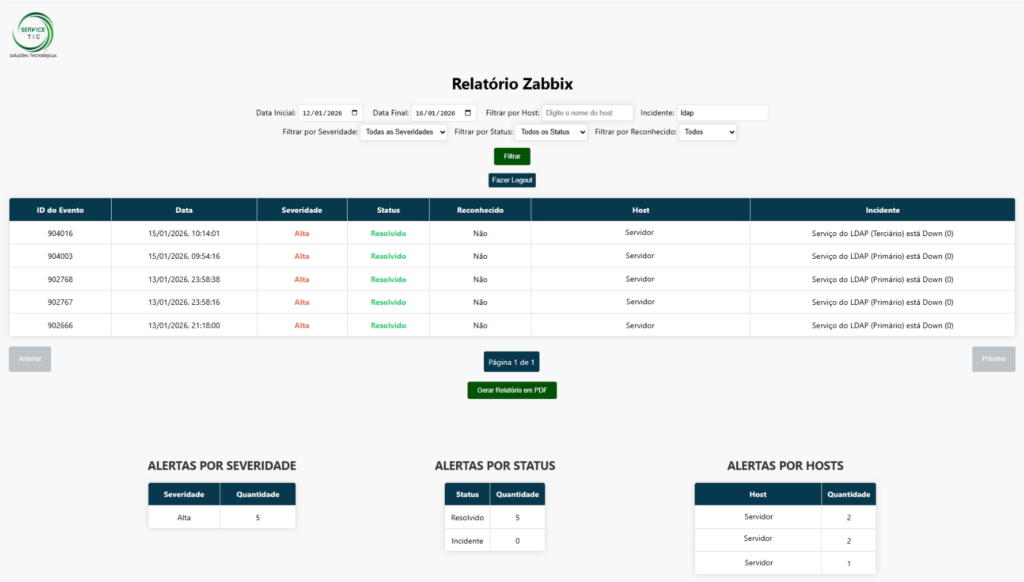Click the Data Inicial date field
This screenshot has width=1024, height=582.
(x=325, y=113)
